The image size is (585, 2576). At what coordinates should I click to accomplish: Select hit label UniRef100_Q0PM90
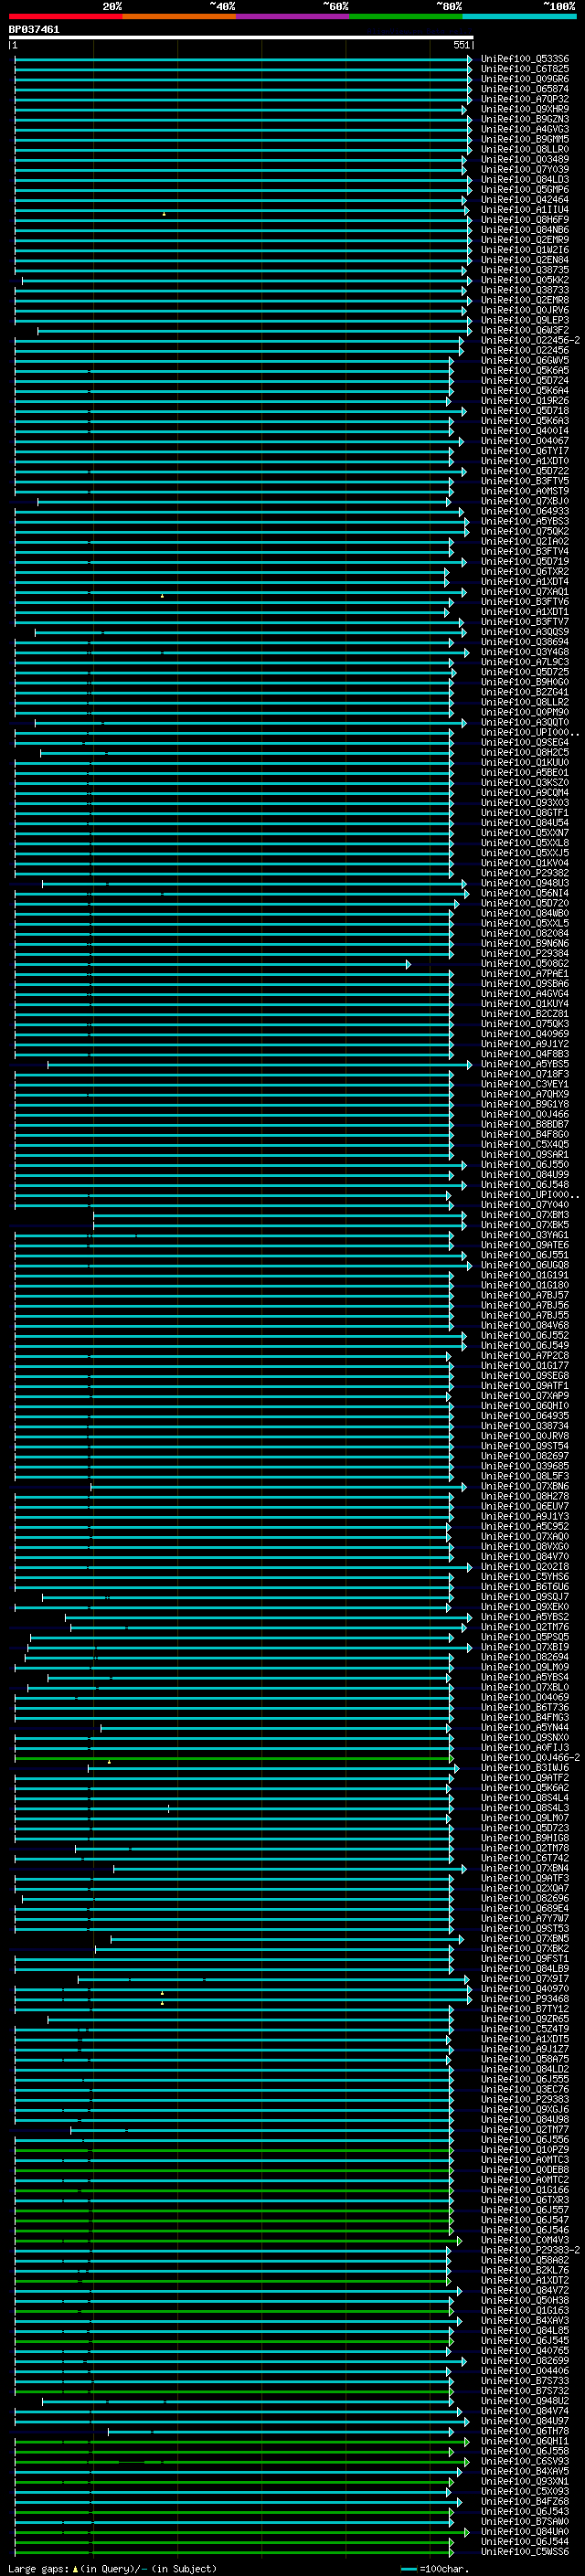tap(525, 712)
